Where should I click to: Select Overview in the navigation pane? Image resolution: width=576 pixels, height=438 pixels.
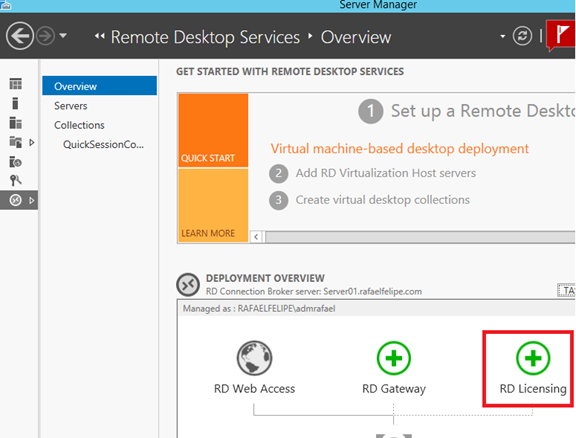pos(100,86)
